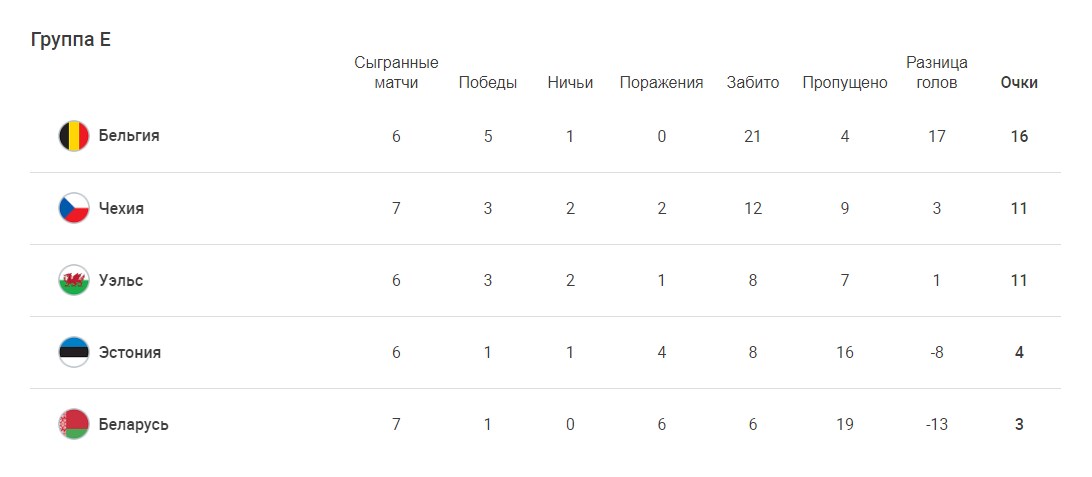The height and width of the screenshot is (477, 1092).
Task: Click the Czech Republic flag icon
Action: 74,208
